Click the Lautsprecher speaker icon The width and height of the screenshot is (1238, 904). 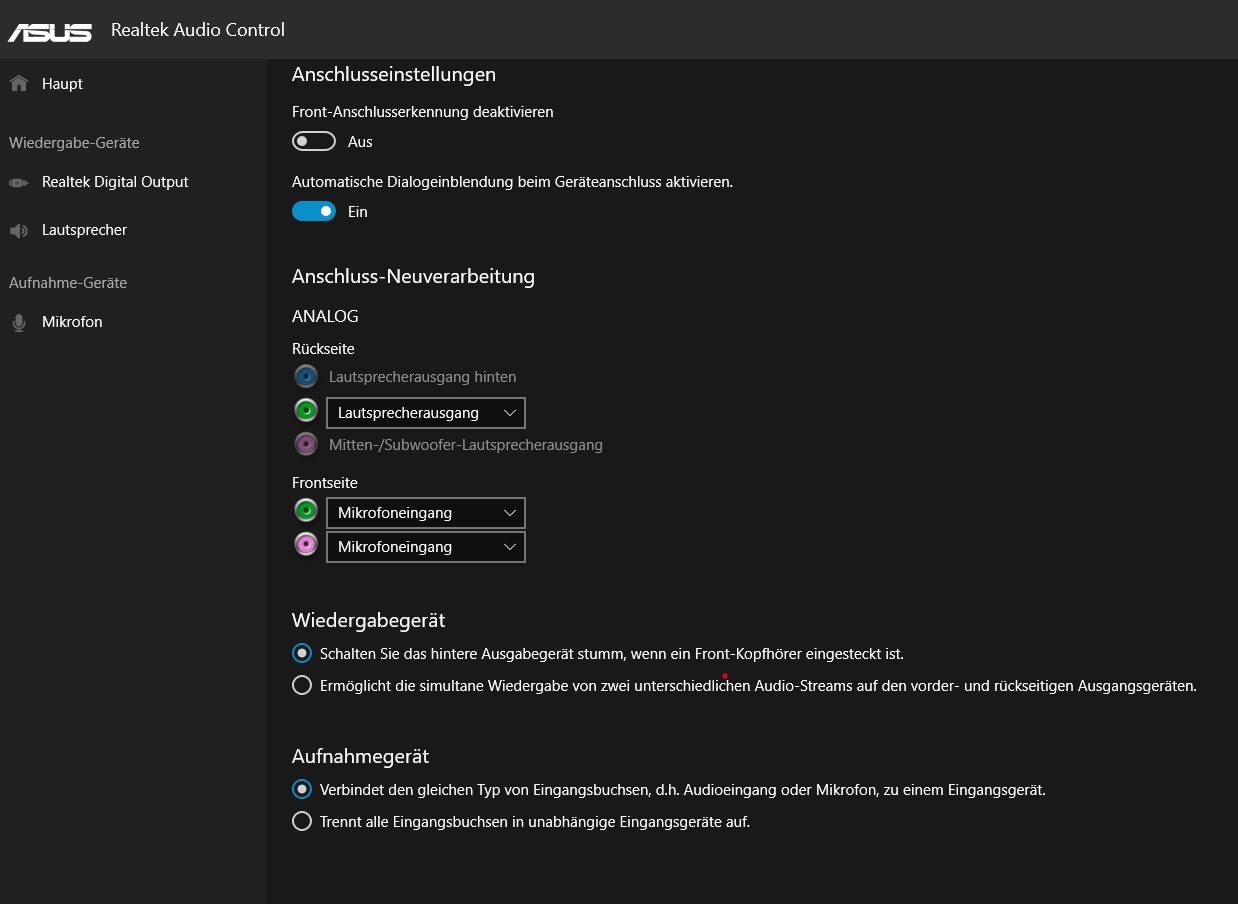click(x=18, y=231)
